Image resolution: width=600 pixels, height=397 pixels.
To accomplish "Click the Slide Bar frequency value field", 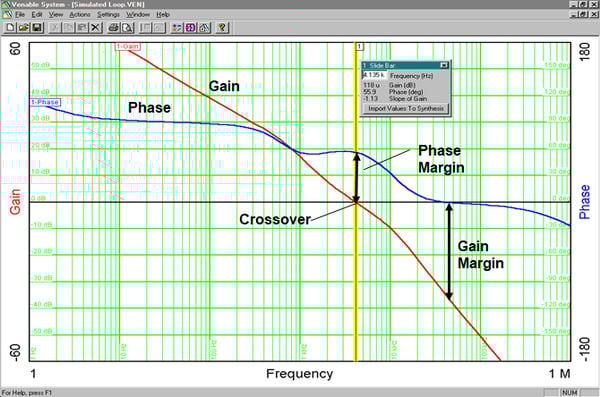I will tap(374, 75).
